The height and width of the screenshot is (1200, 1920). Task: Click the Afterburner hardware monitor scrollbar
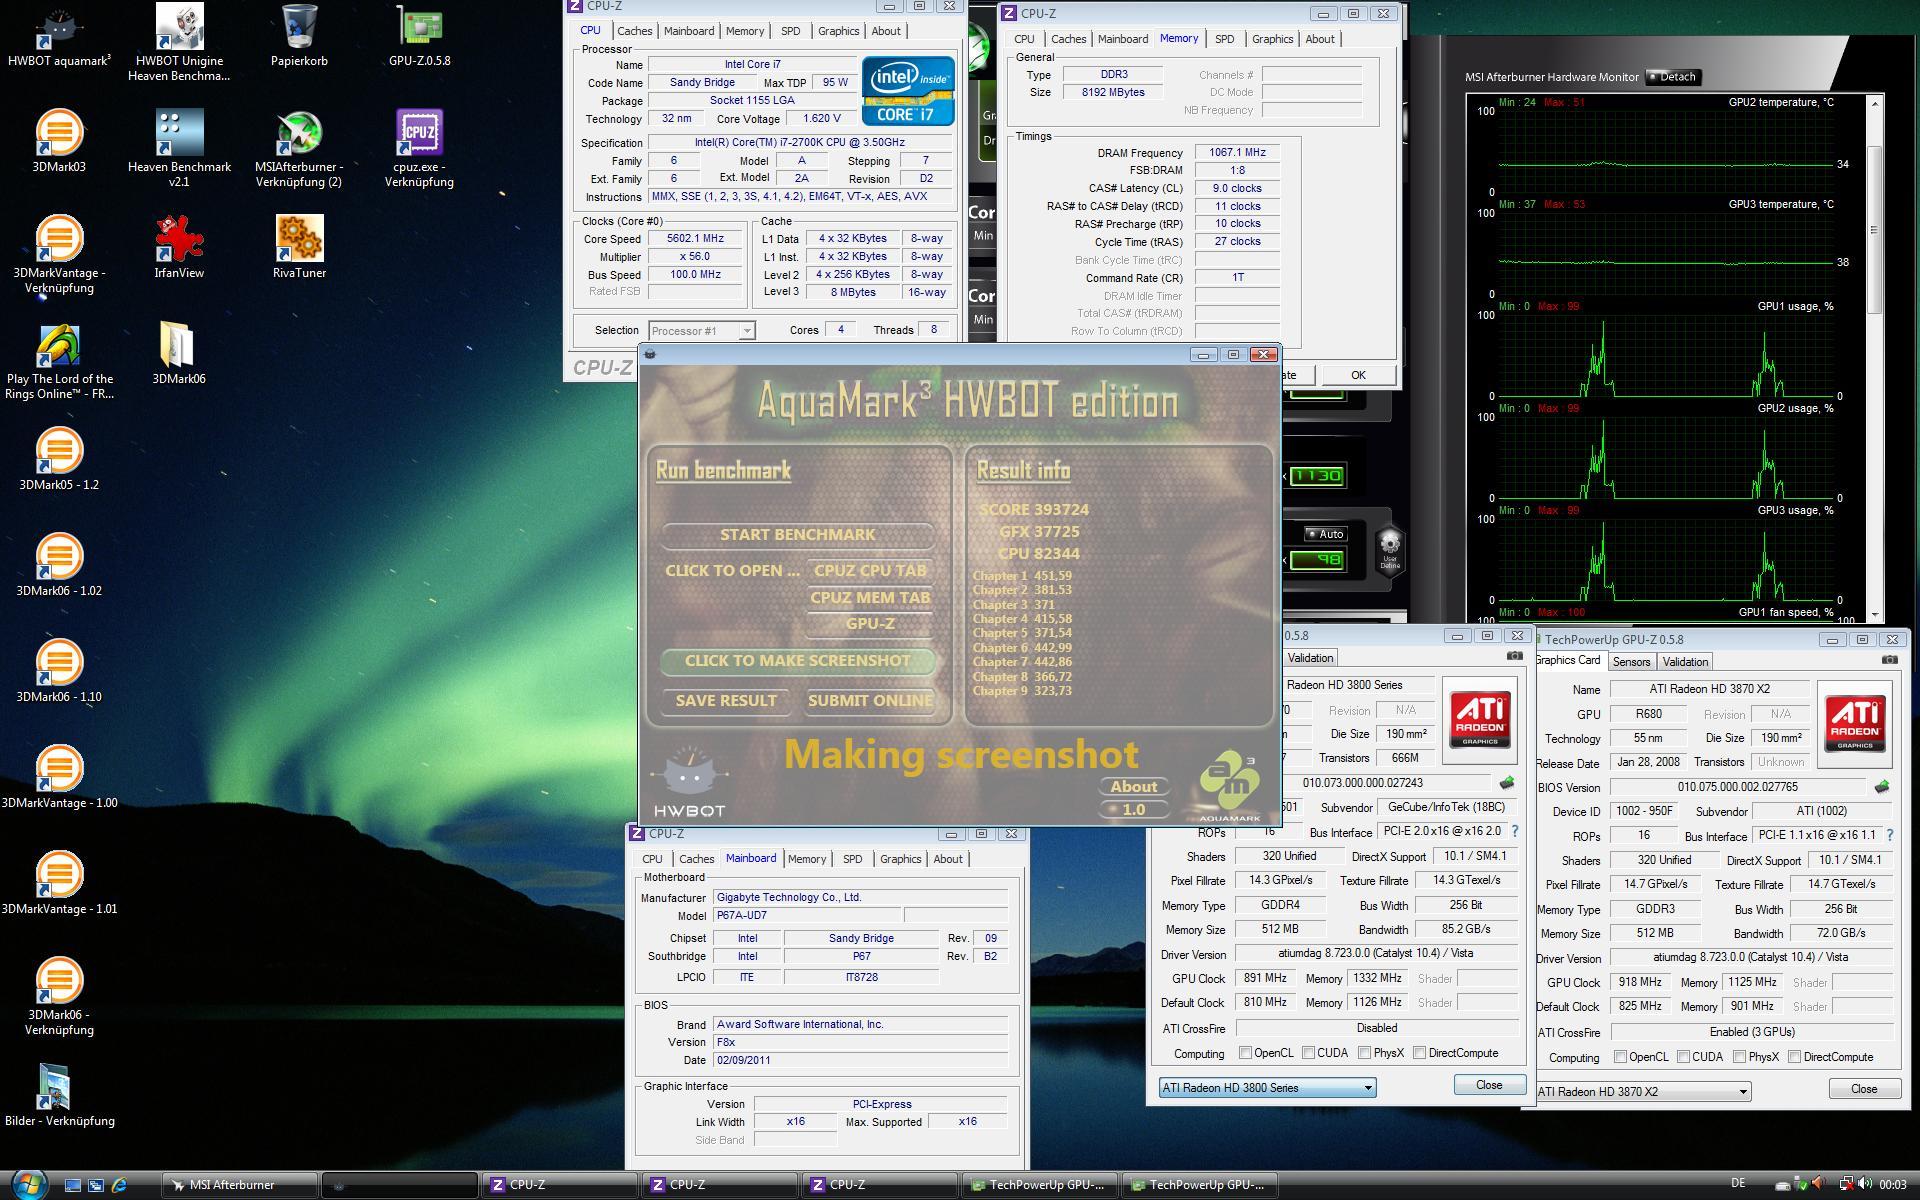pyautogui.click(x=1874, y=229)
